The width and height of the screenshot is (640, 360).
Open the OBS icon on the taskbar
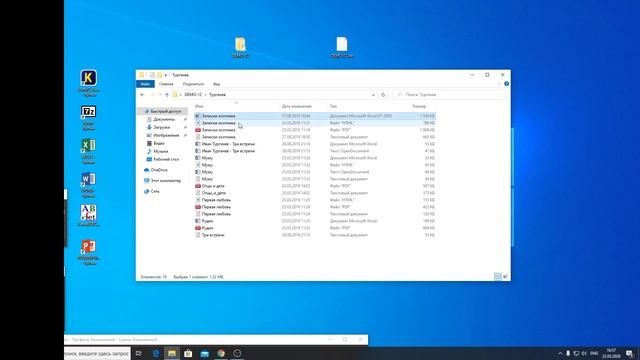coord(237,353)
